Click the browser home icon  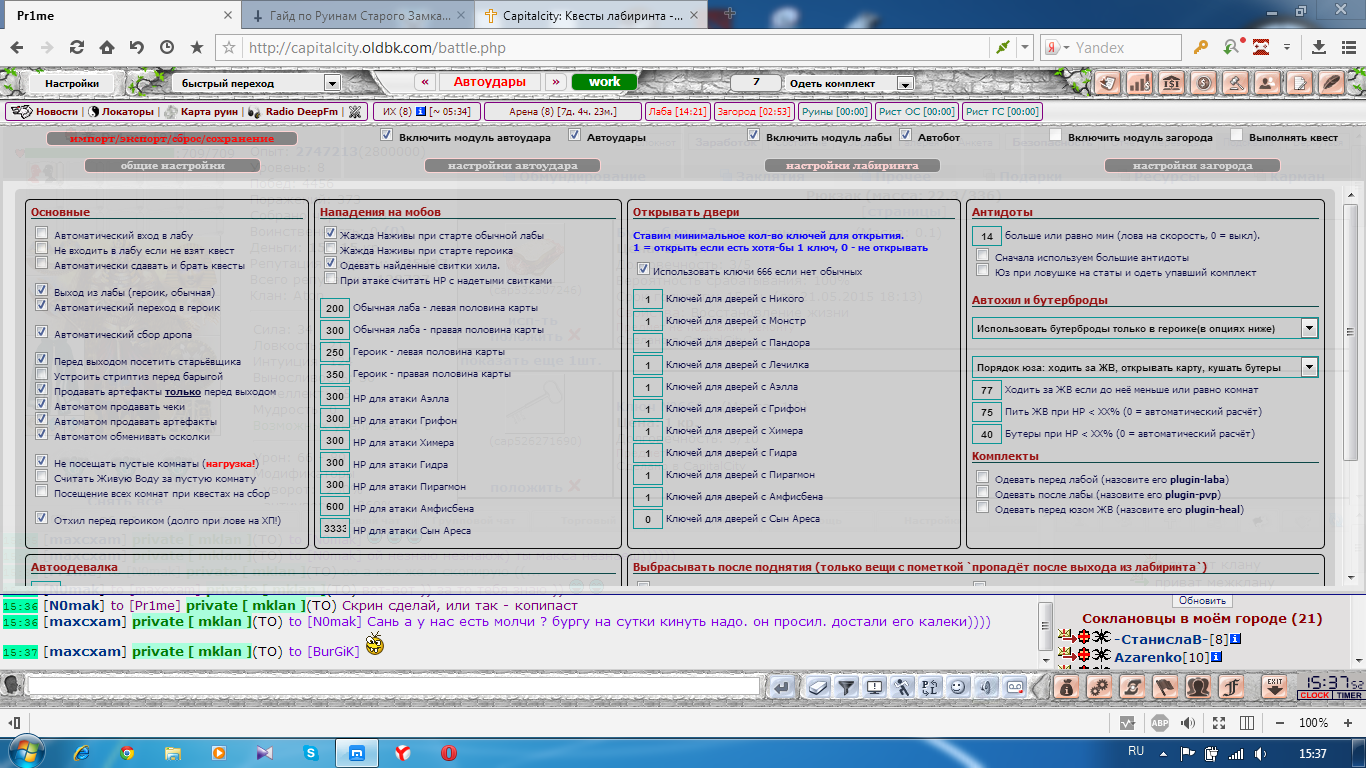click(x=106, y=47)
